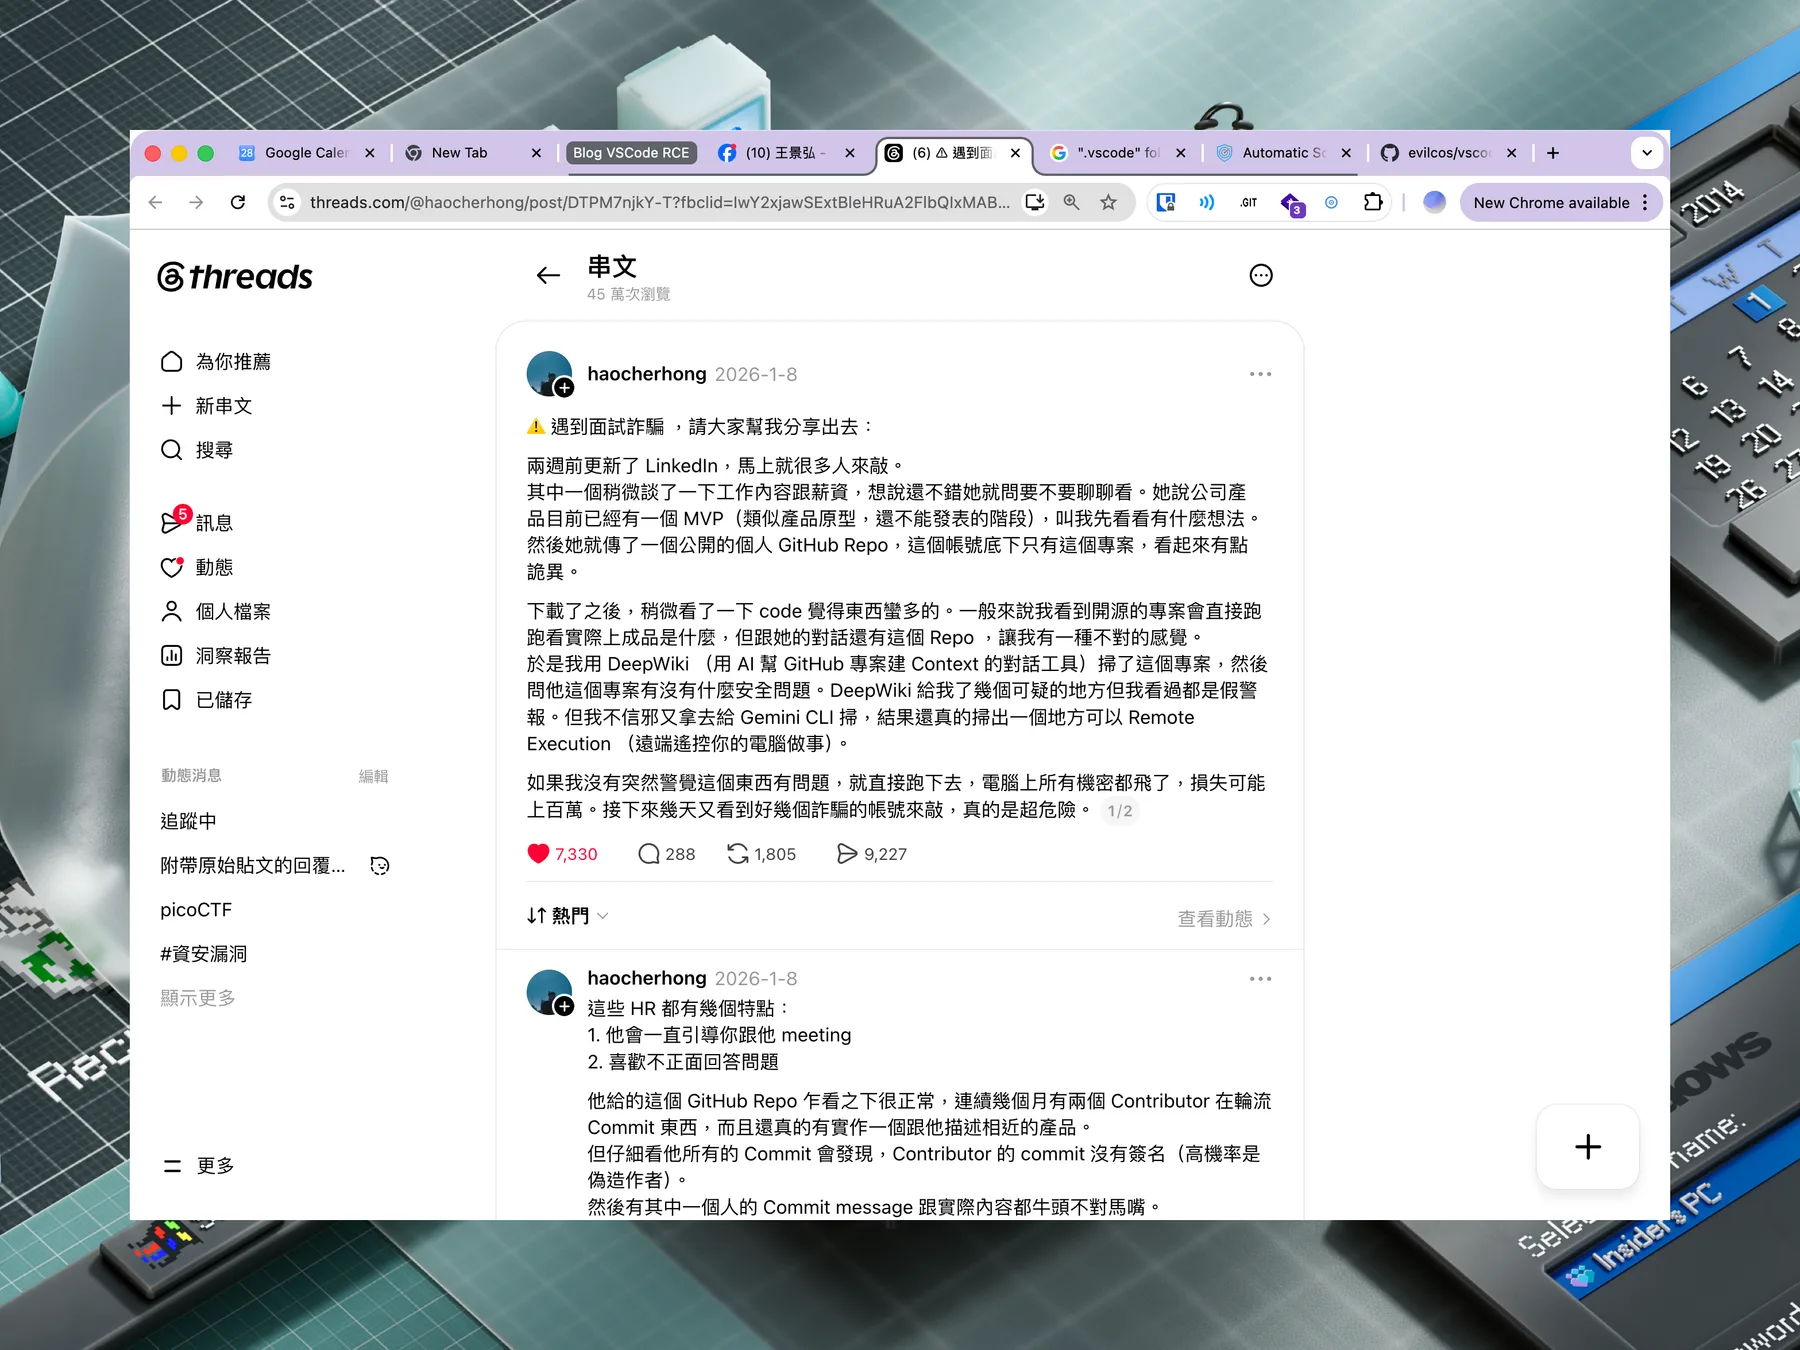The width and height of the screenshot is (1800, 1350).
Task: Go to 個人檔案 profile
Action: point(215,611)
